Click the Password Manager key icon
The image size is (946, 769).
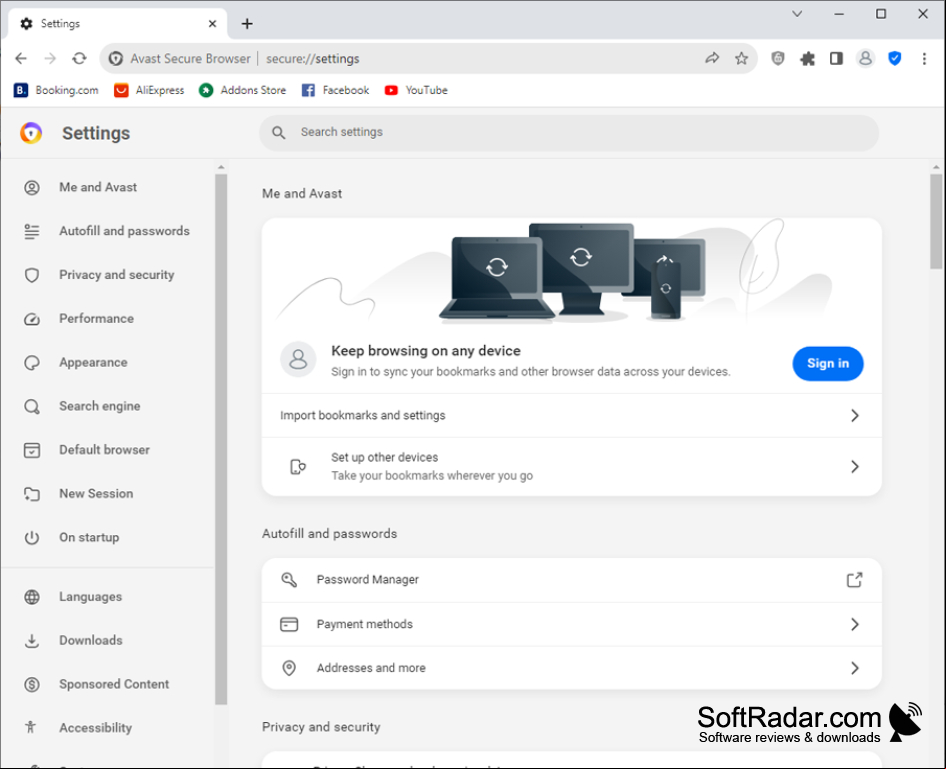tap(289, 580)
